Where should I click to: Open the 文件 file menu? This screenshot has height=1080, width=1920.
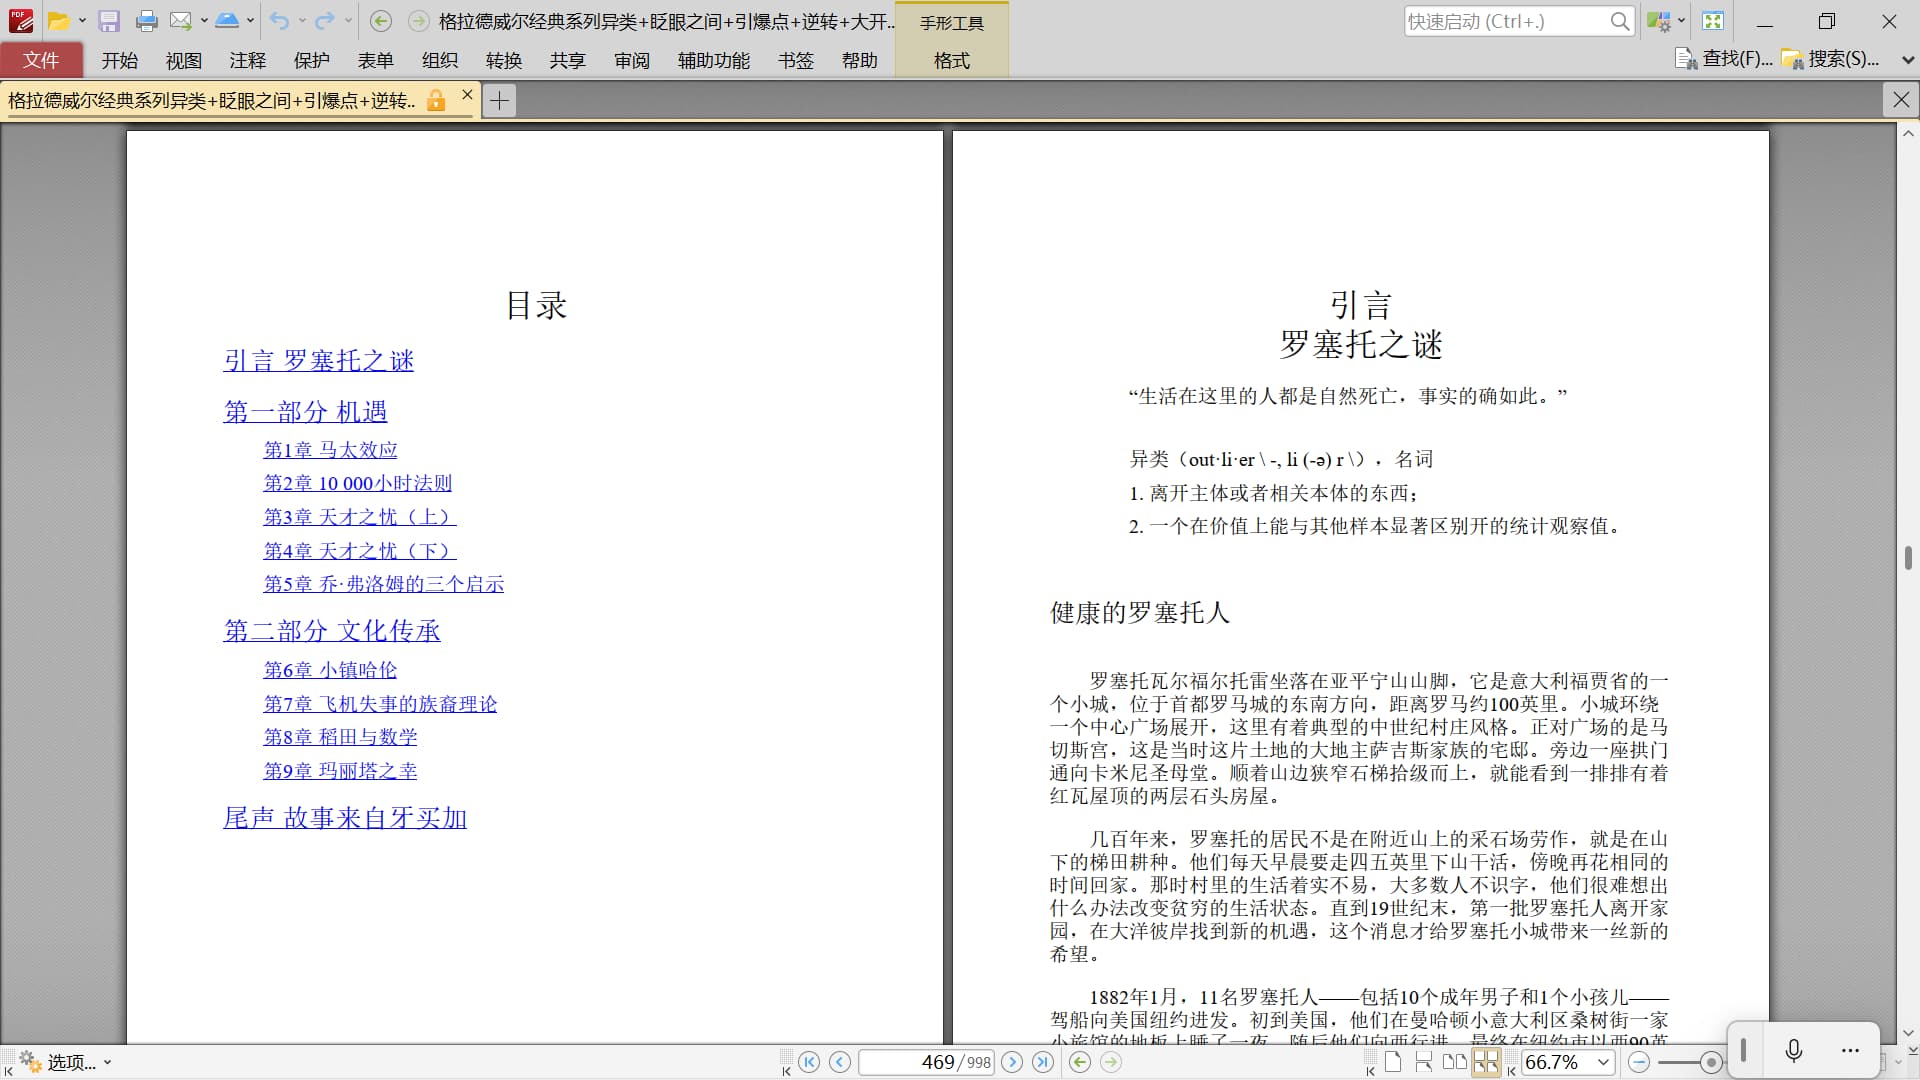(x=41, y=60)
